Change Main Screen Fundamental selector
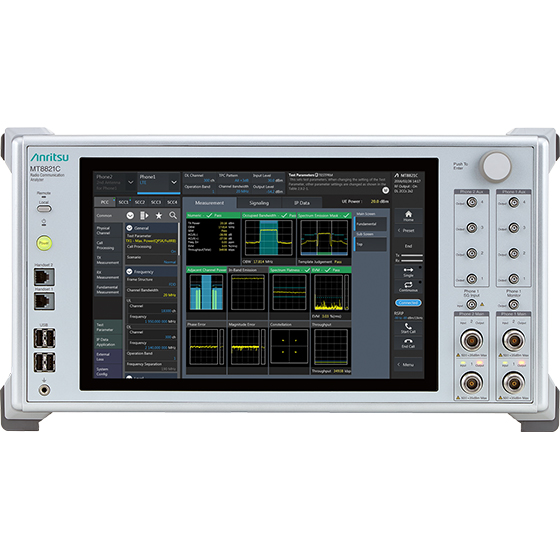Screen dimensions: 560x560 [x=370, y=224]
